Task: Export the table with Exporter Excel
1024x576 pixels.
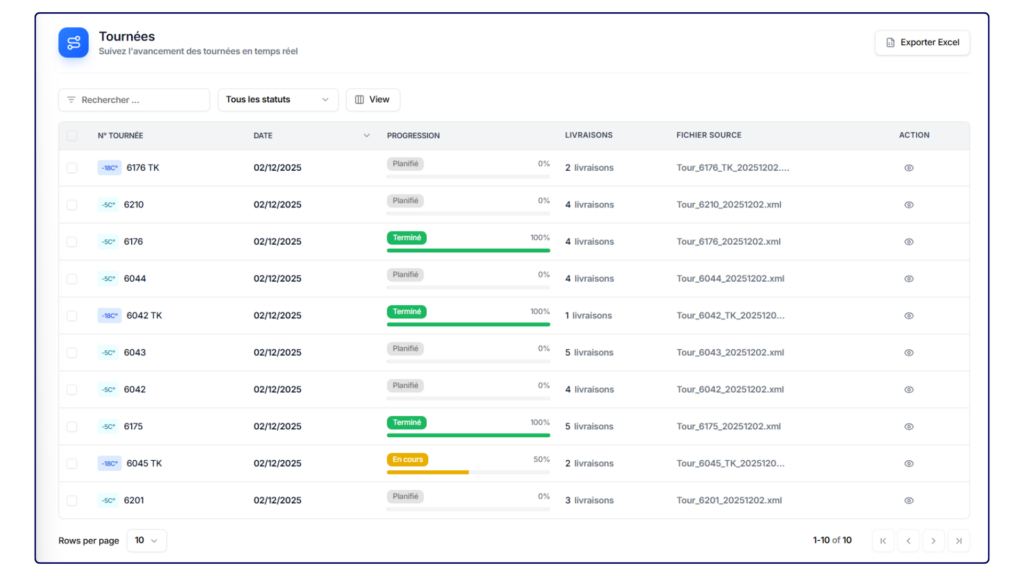Action: pos(922,42)
